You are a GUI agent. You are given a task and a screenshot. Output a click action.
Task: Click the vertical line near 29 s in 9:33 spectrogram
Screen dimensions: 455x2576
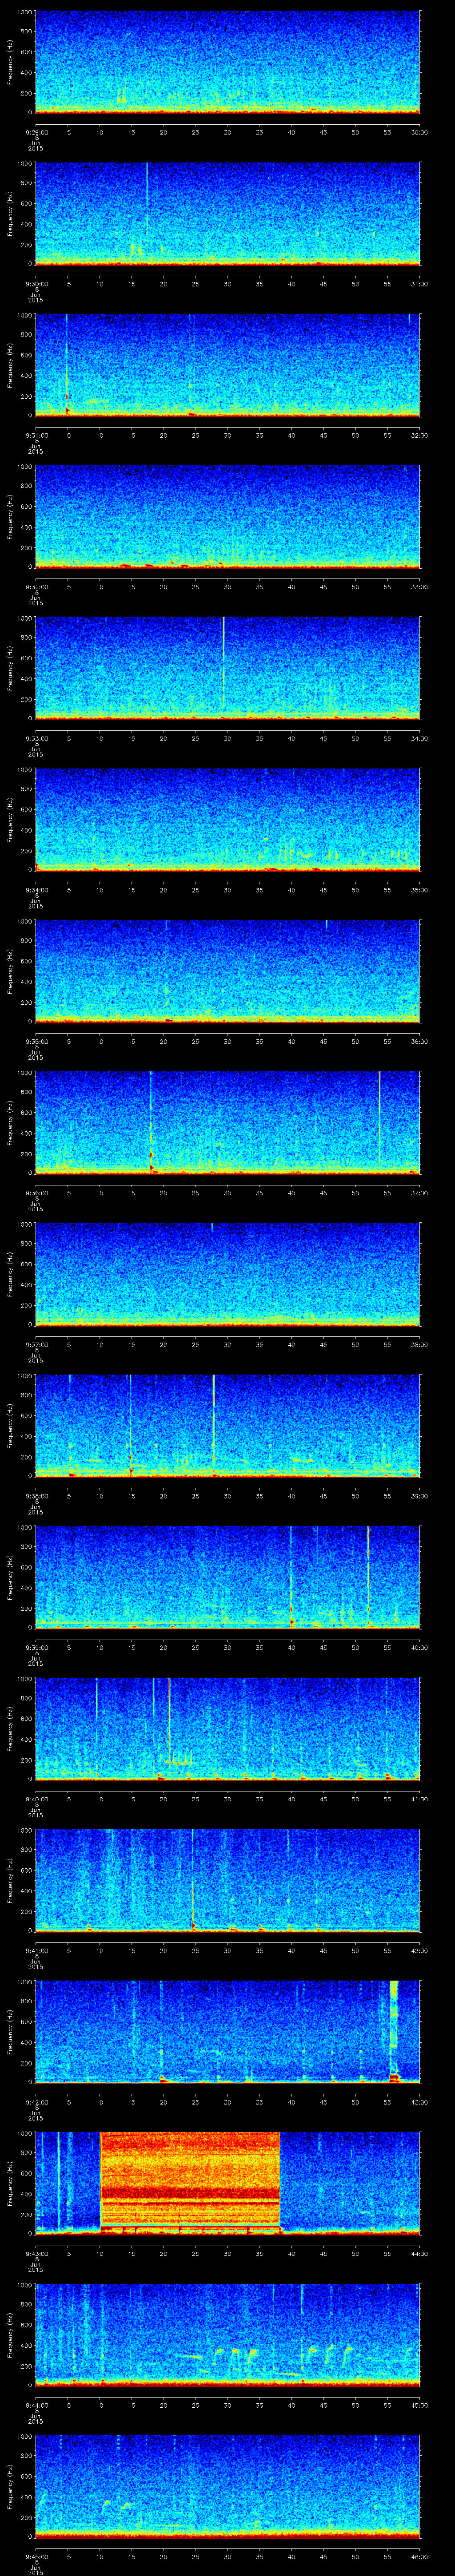coord(223,662)
